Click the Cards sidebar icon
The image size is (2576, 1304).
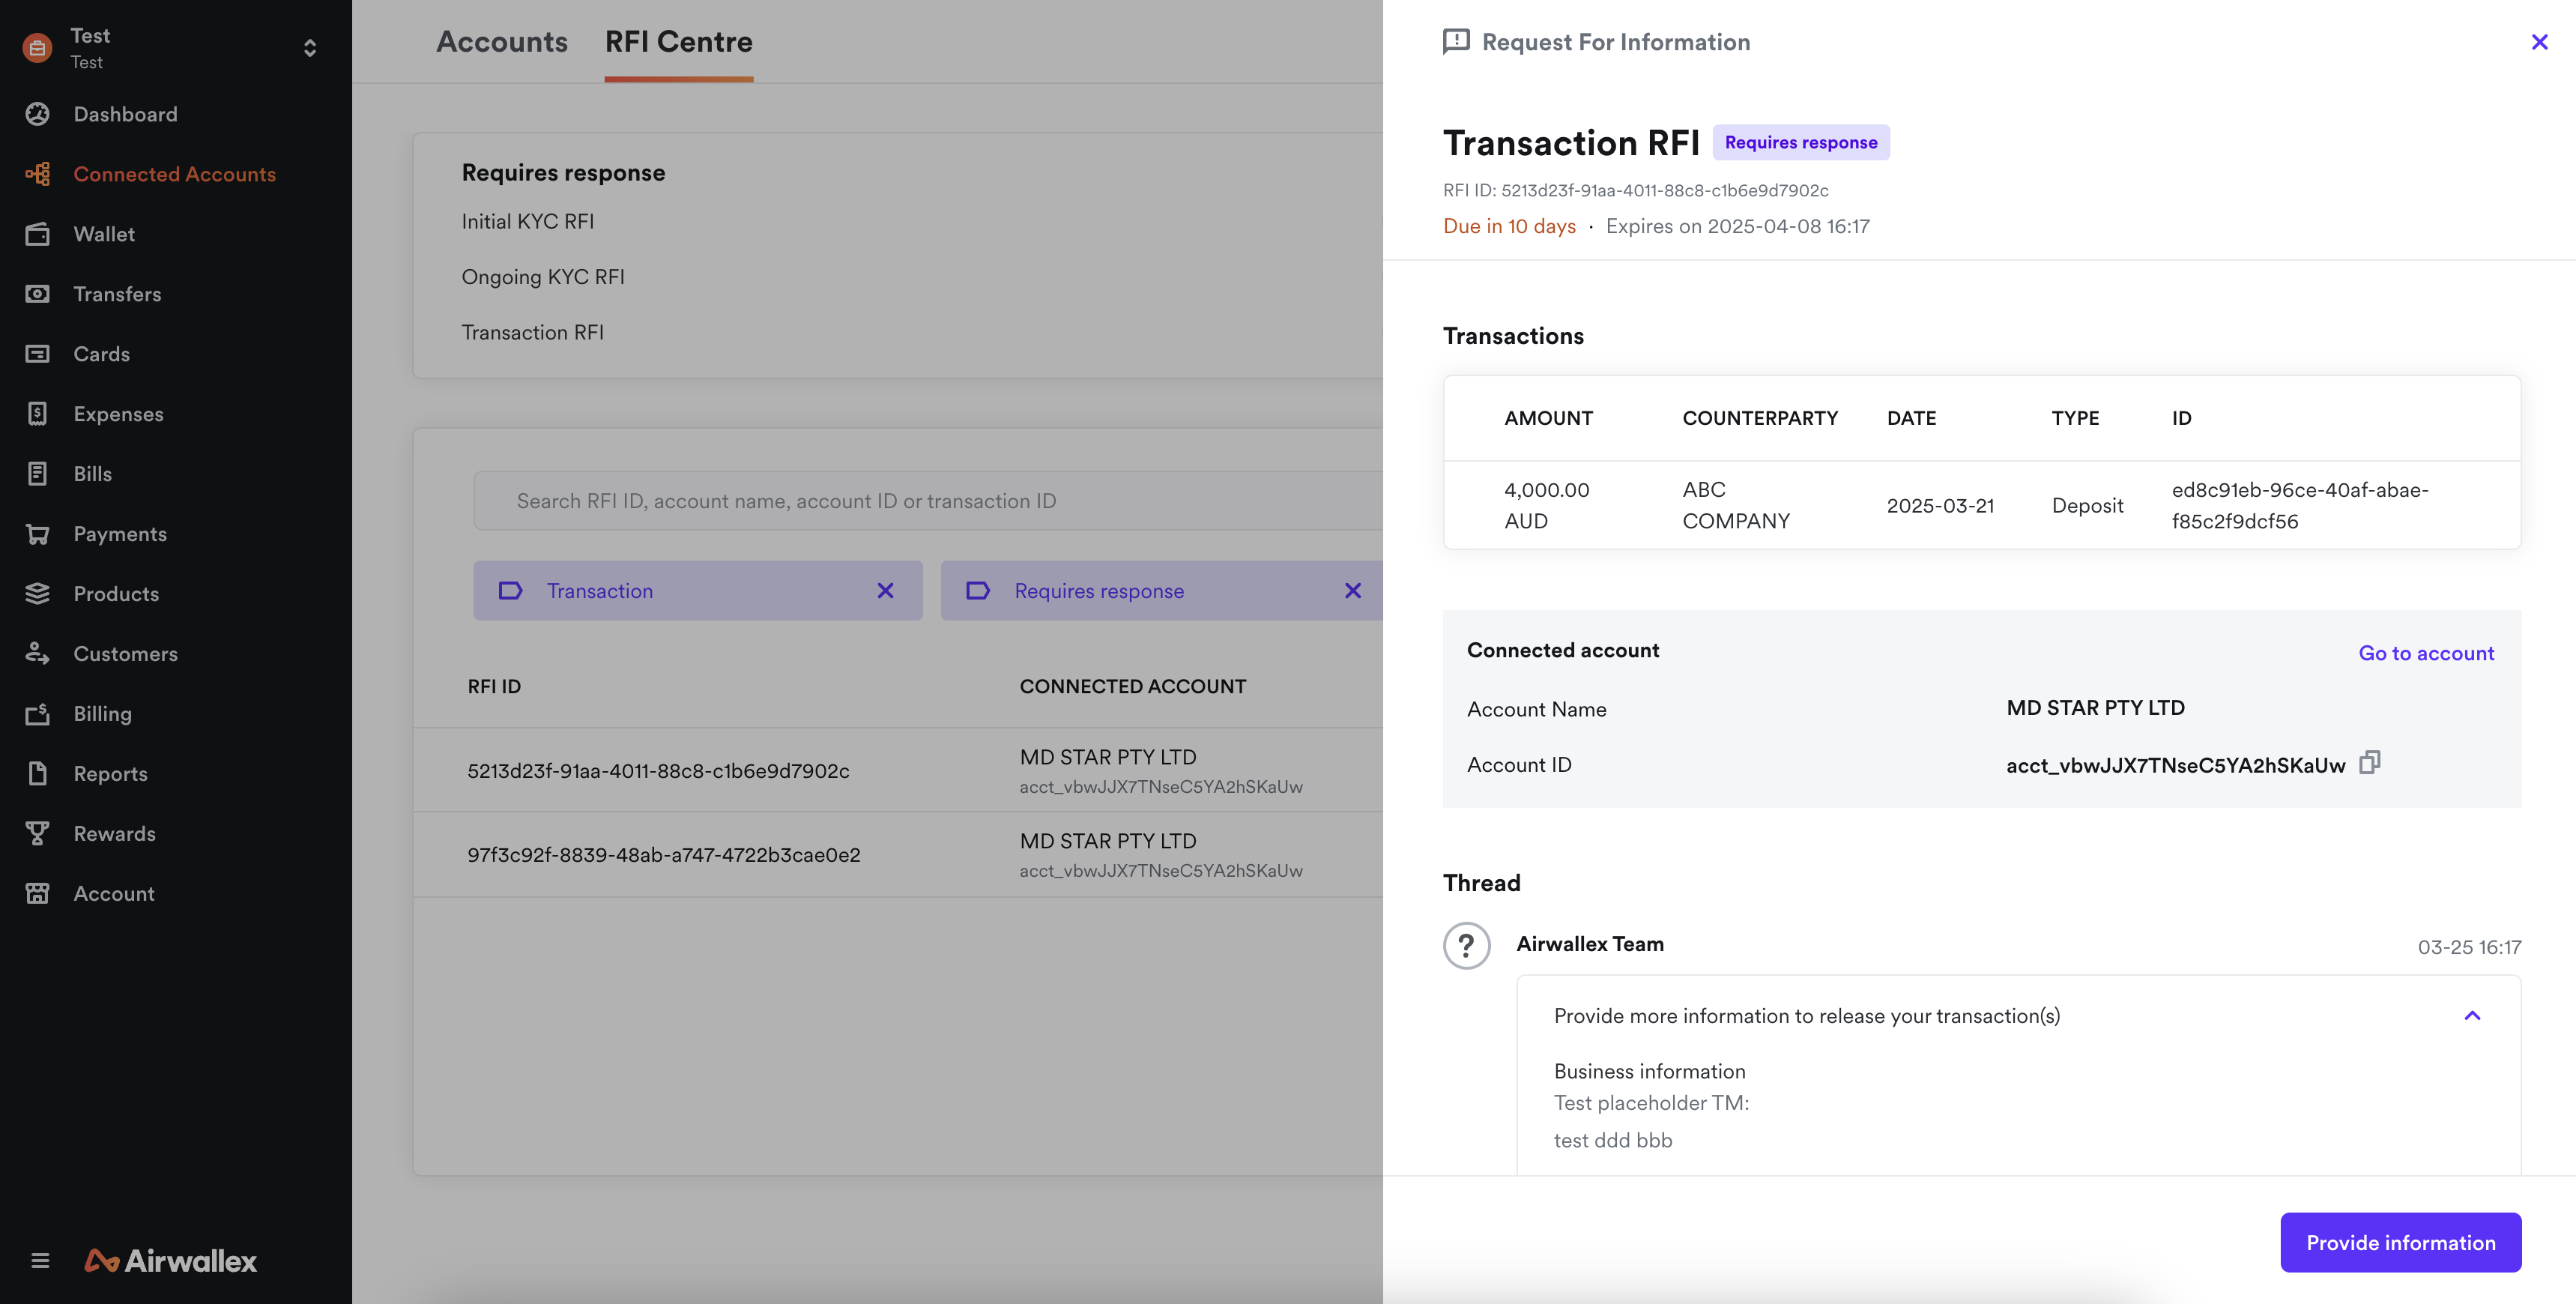click(x=37, y=354)
